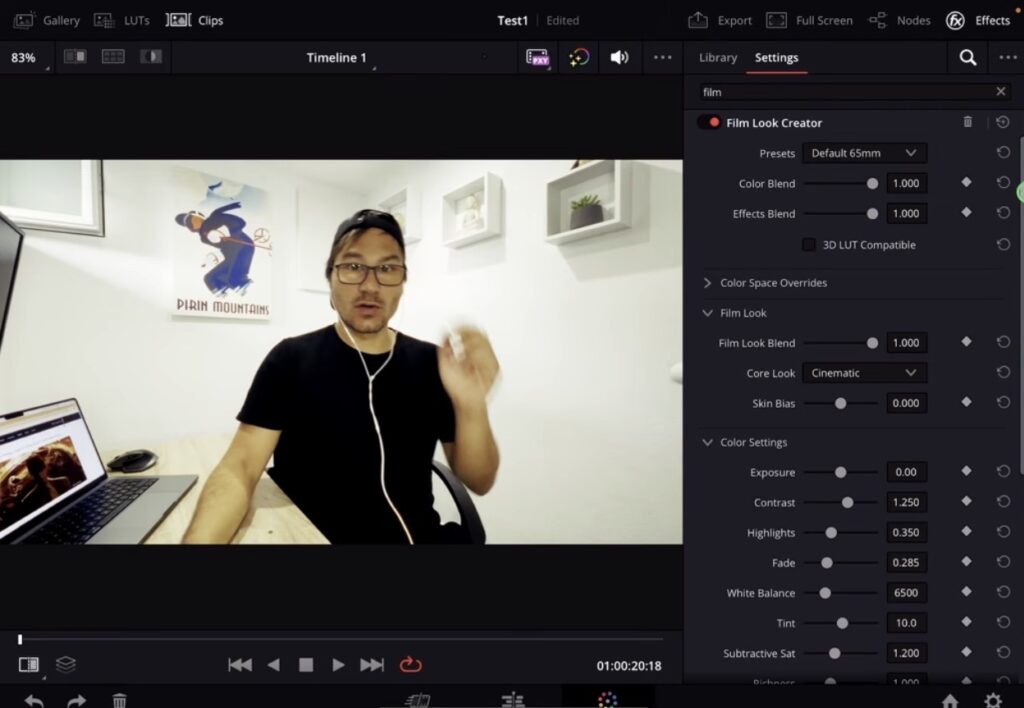Change the Core Look from Cinematic
This screenshot has height=708, width=1024.
point(864,372)
